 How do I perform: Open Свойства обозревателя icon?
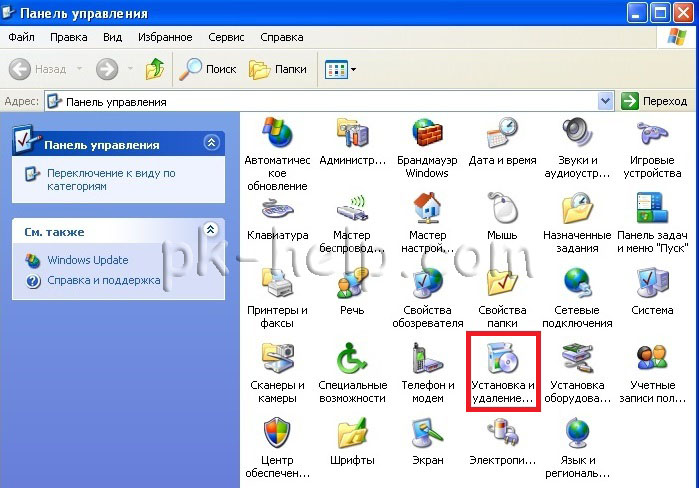click(x=427, y=283)
